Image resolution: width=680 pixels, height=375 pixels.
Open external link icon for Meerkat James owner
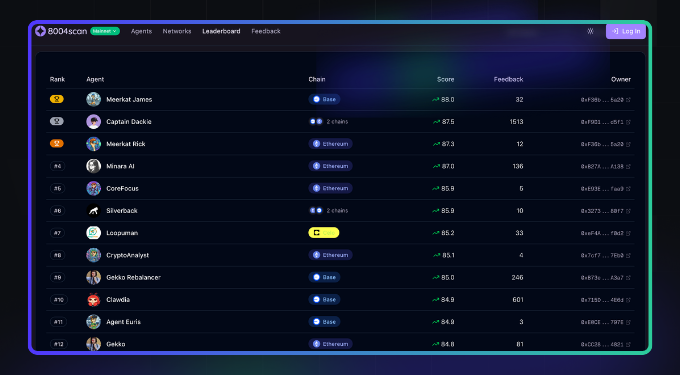[628, 100]
